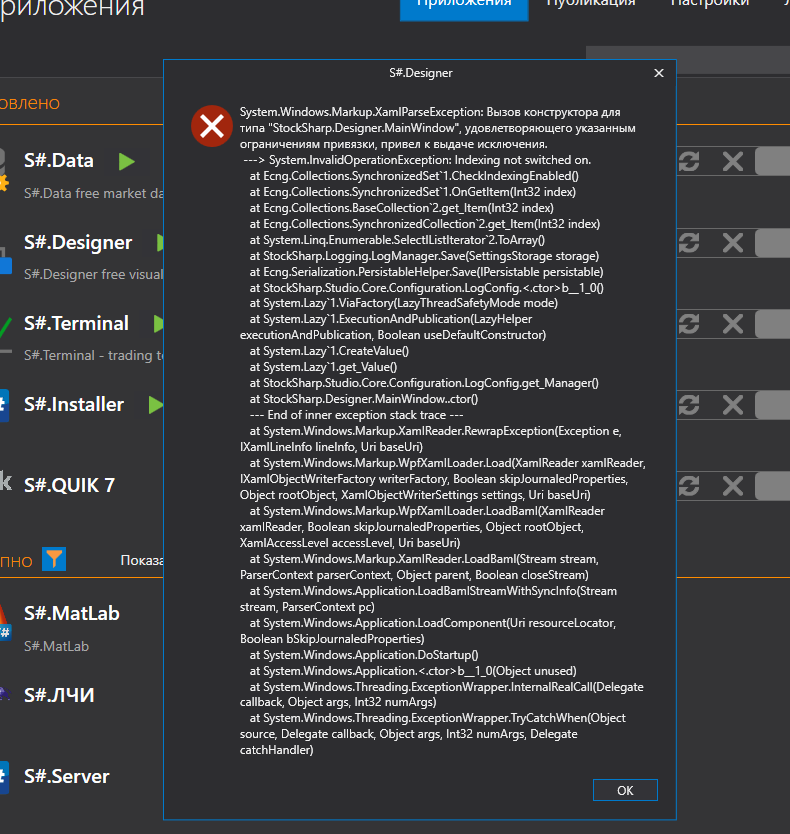
Task: Refresh the S#.Installer row
Action: tap(690, 405)
